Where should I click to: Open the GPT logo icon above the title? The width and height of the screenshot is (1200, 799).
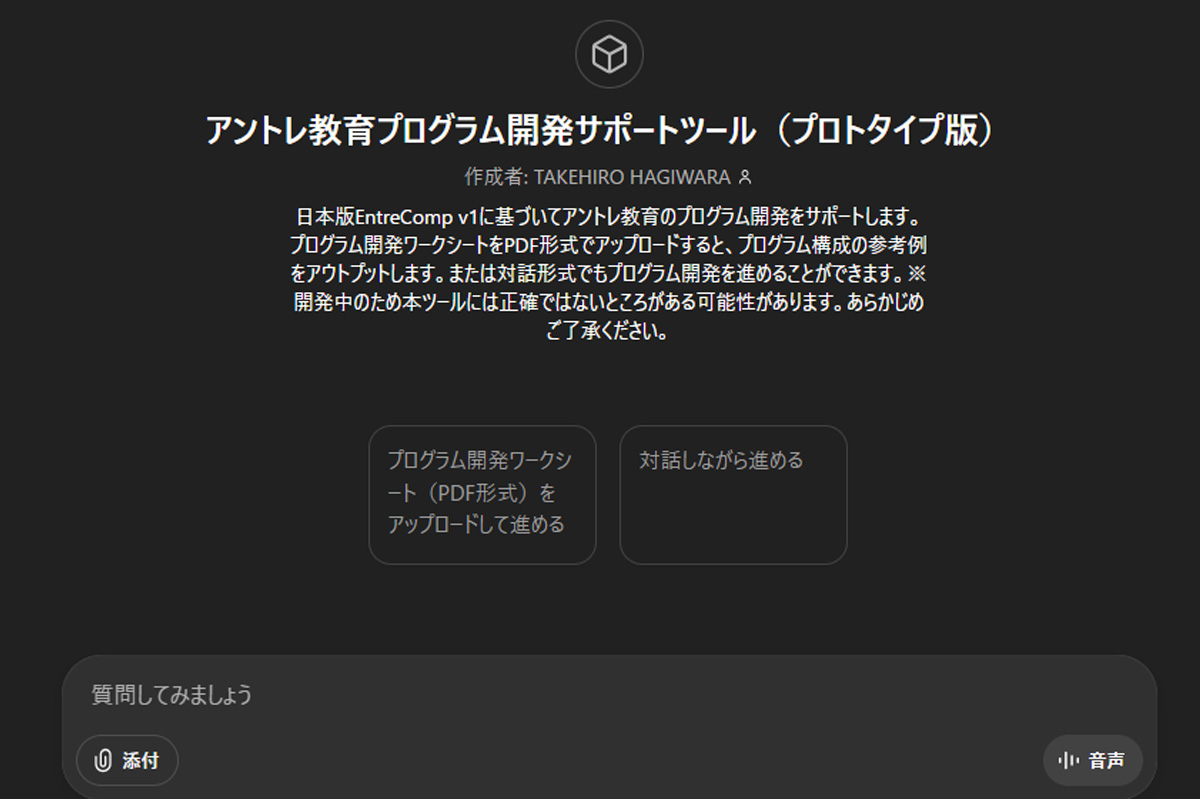click(608, 55)
